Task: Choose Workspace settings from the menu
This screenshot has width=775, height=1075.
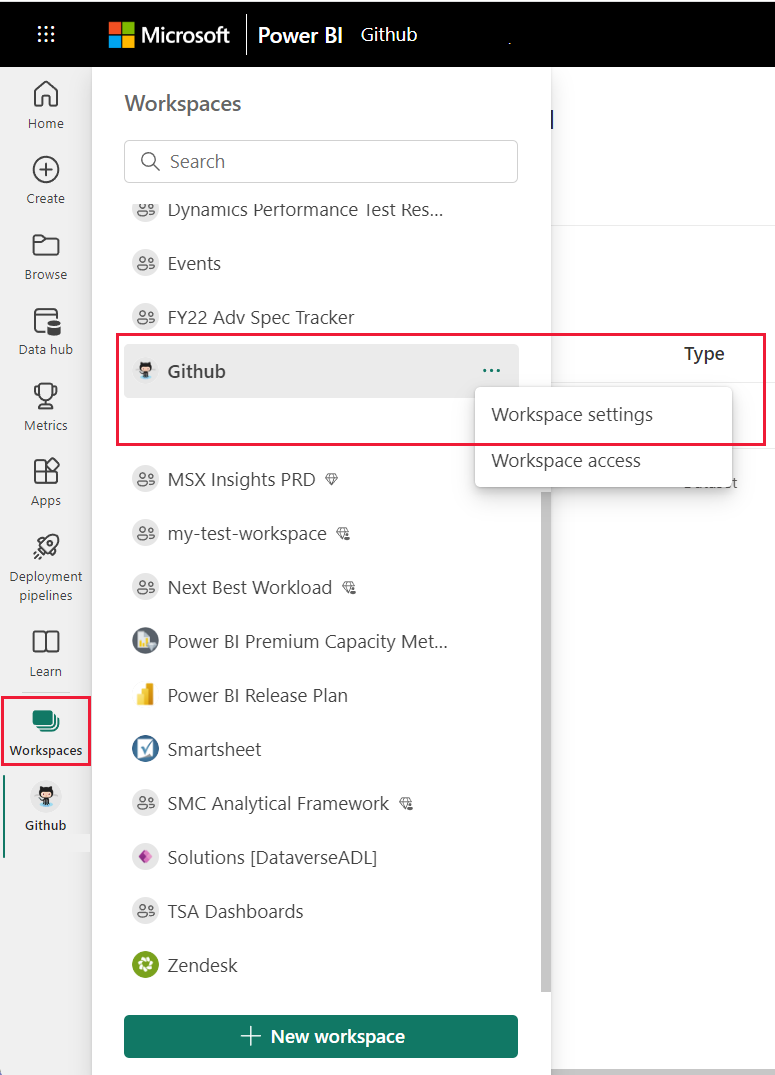Action: [572, 415]
